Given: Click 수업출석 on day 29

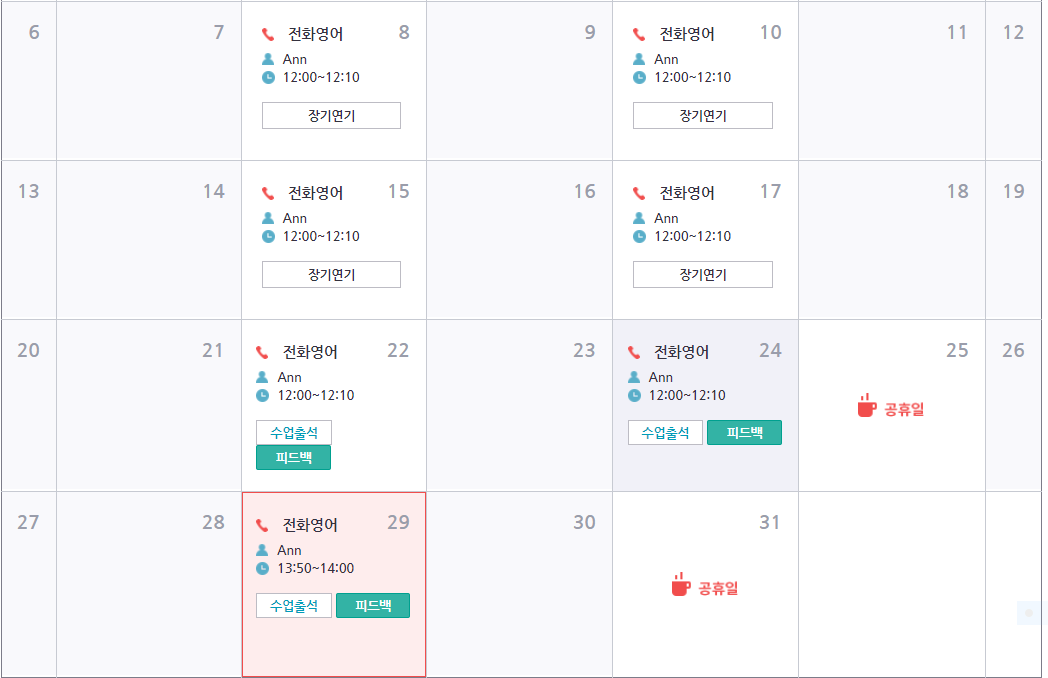Looking at the screenshot, I should 294,606.
